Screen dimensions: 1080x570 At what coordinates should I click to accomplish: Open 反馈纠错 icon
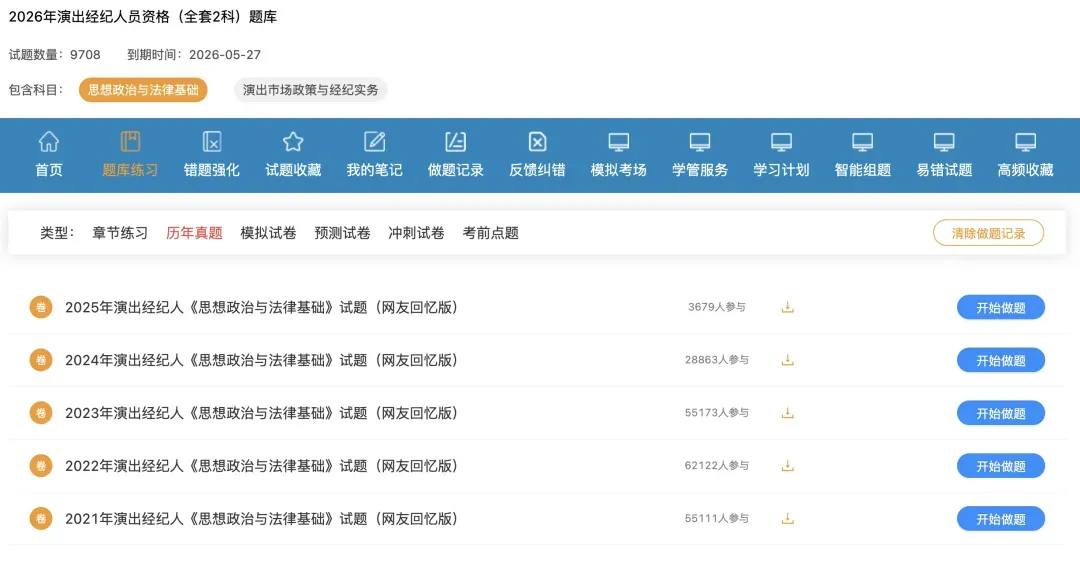(x=537, y=142)
